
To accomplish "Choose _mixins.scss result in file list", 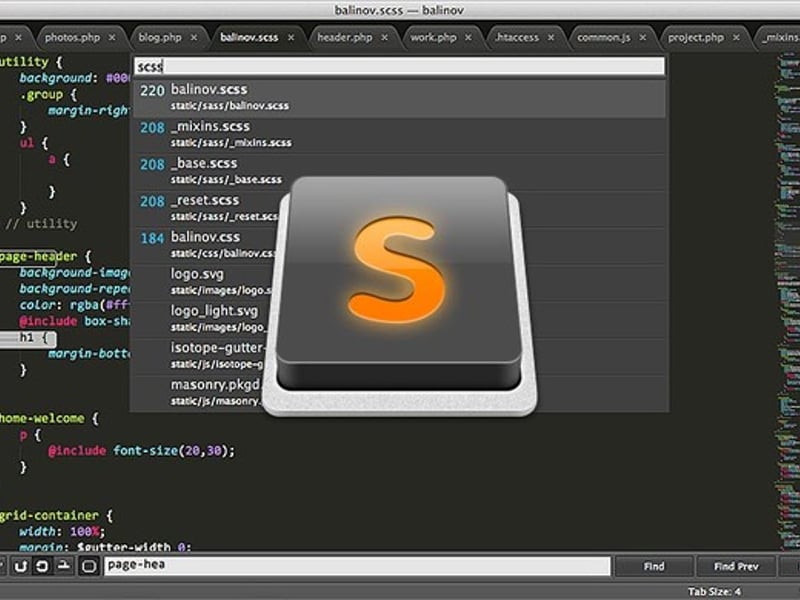I will pyautogui.click(x=399, y=135).
